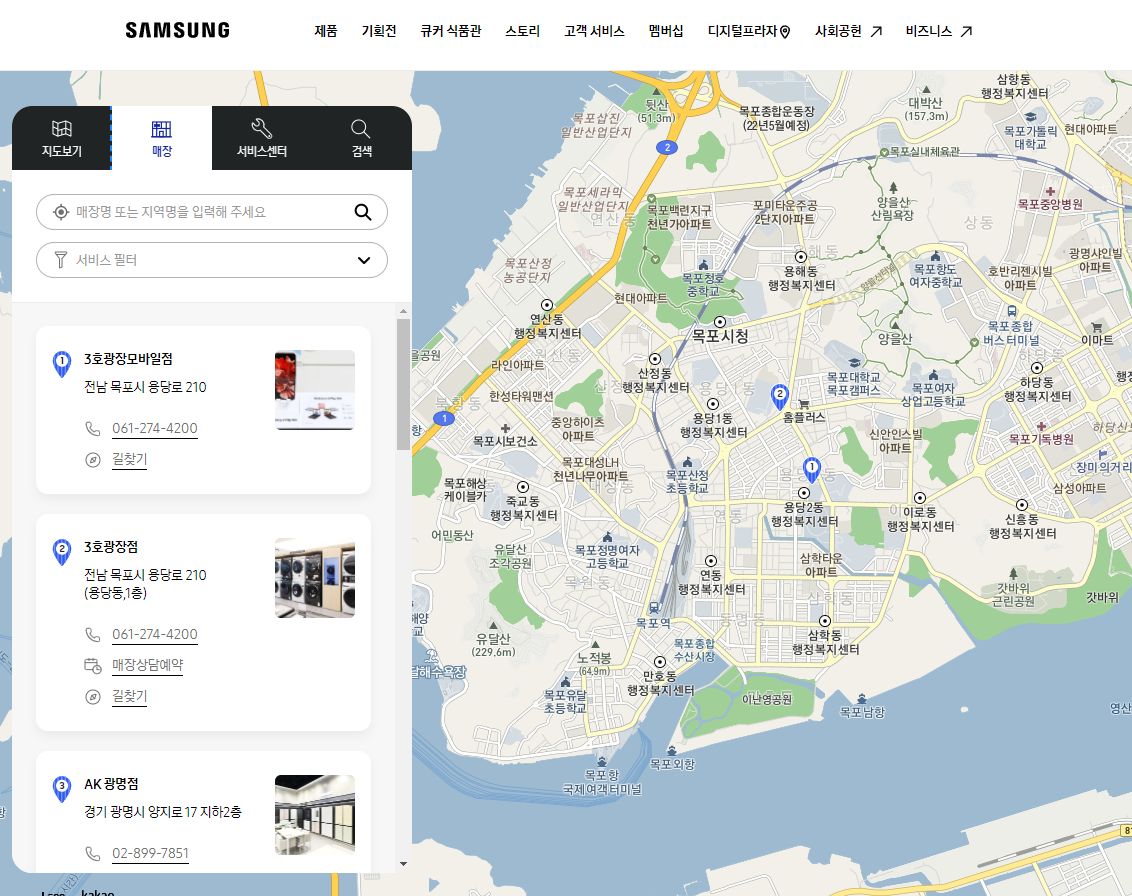Click route 1 highway shield on map
The width and height of the screenshot is (1132, 896).
[444, 418]
